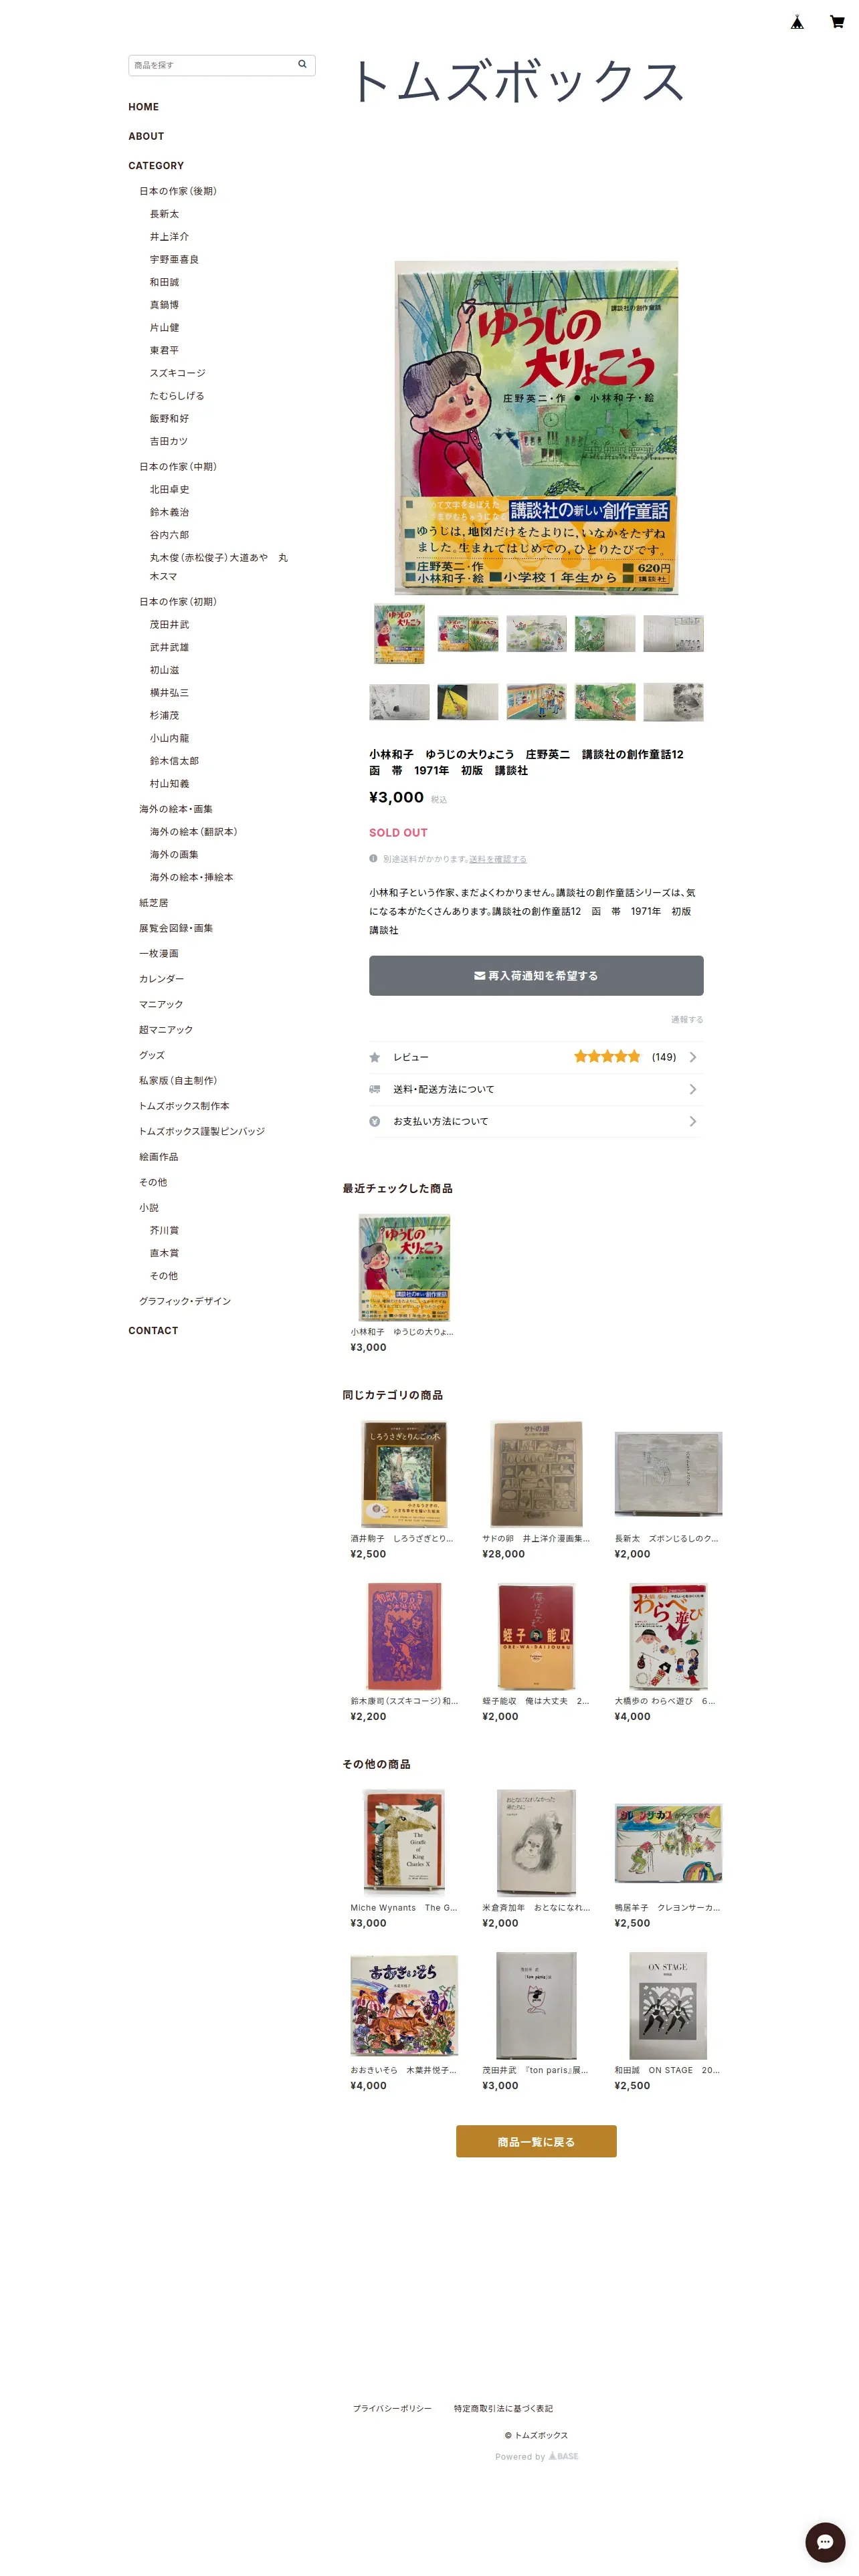Click the yen icon for お支払い方法
The width and height of the screenshot is (859, 2576).
tap(374, 1121)
